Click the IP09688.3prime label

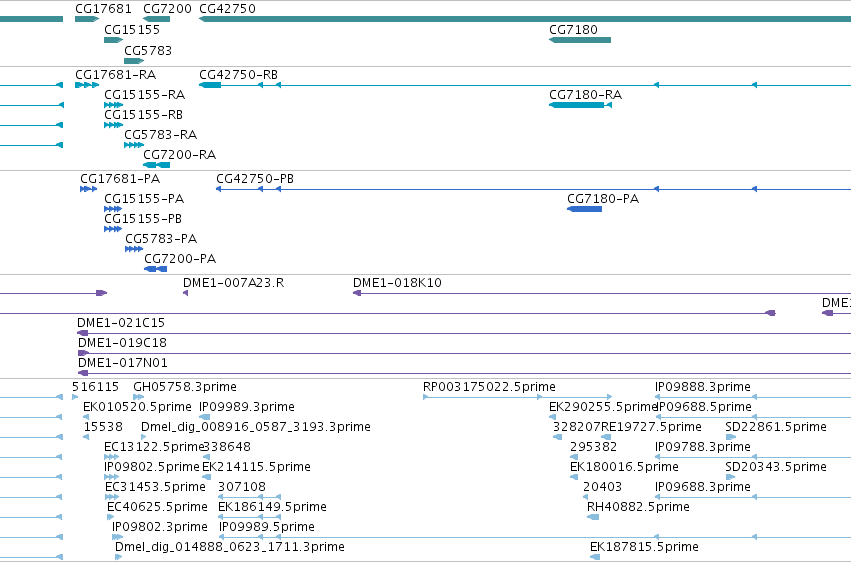(703, 487)
